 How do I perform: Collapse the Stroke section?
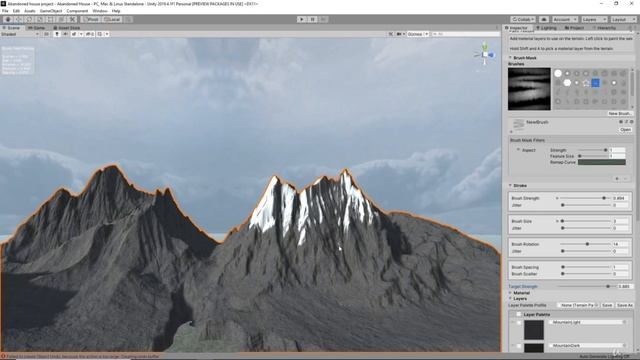[510, 186]
